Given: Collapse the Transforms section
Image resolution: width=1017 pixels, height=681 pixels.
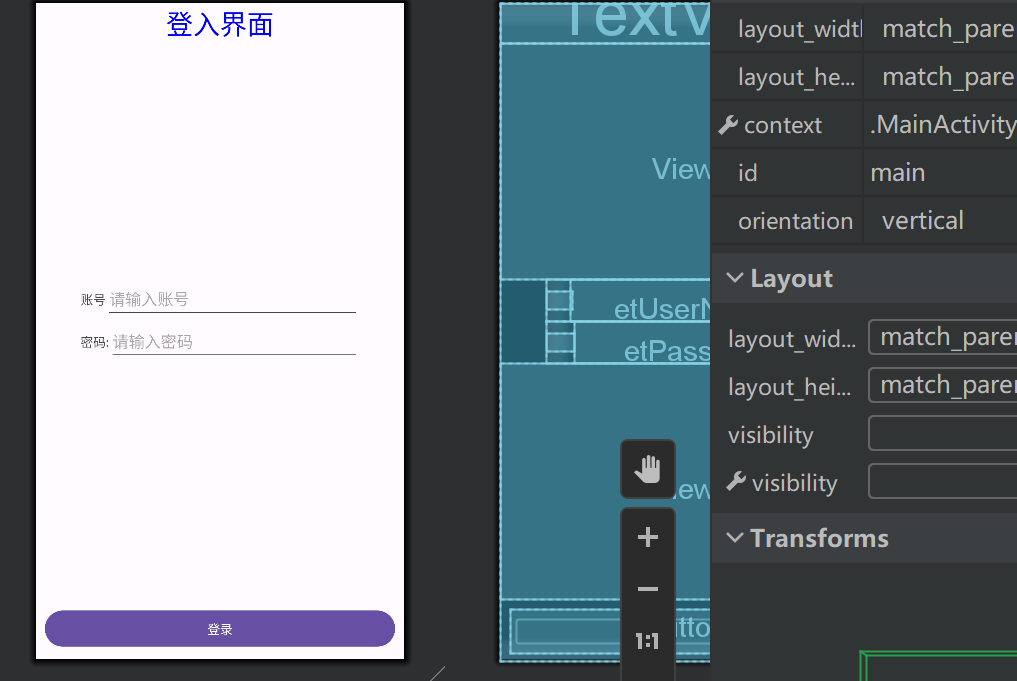Looking at the screenshot, I should tap(734, 538).
